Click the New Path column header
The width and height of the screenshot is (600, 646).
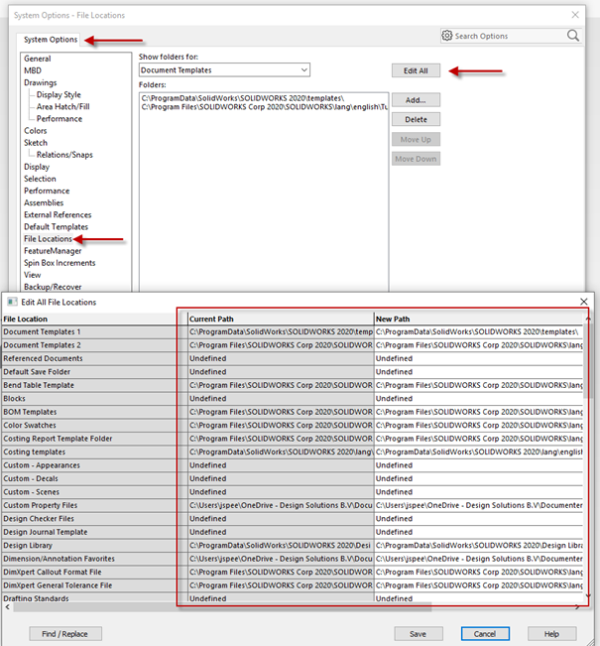point(479,319)
